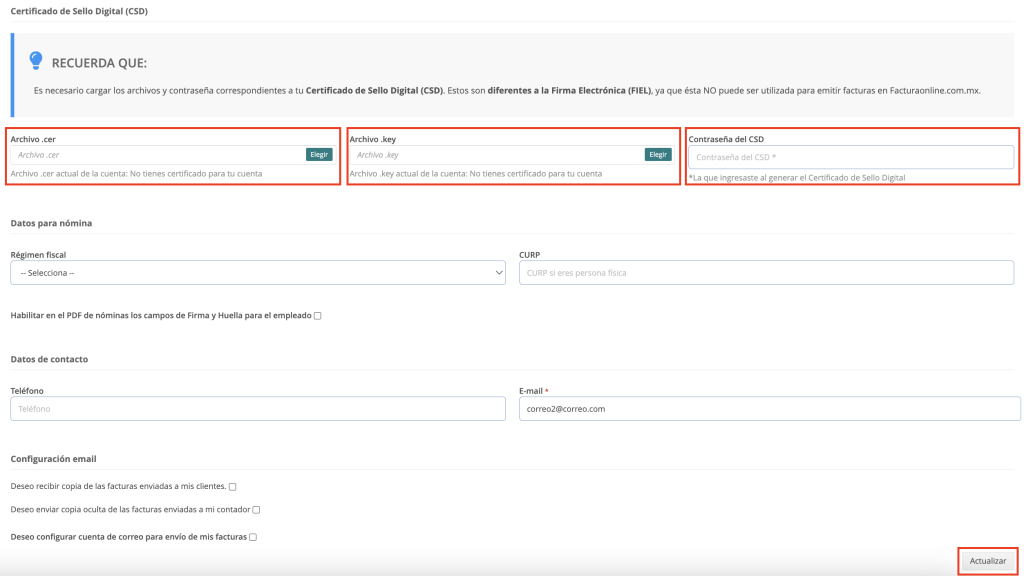Select the Teléfono input box
Screen dimensions: 1024x576
[x=258, y=409]
